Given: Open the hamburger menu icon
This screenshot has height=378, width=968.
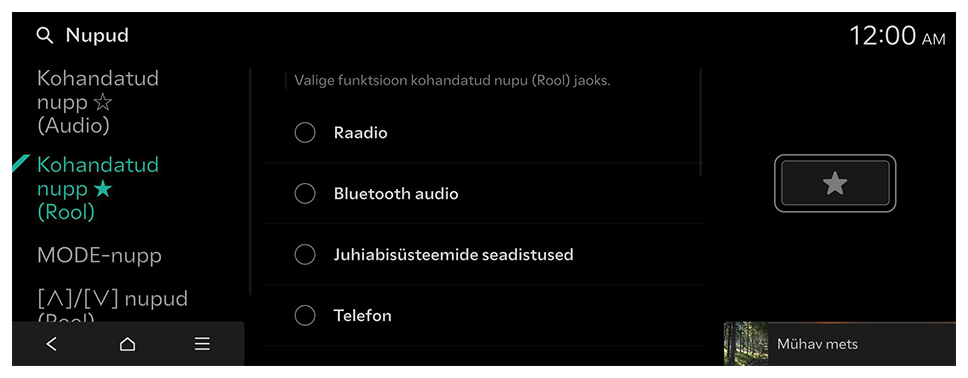Looking at the screenshot, I should [202, 344].
